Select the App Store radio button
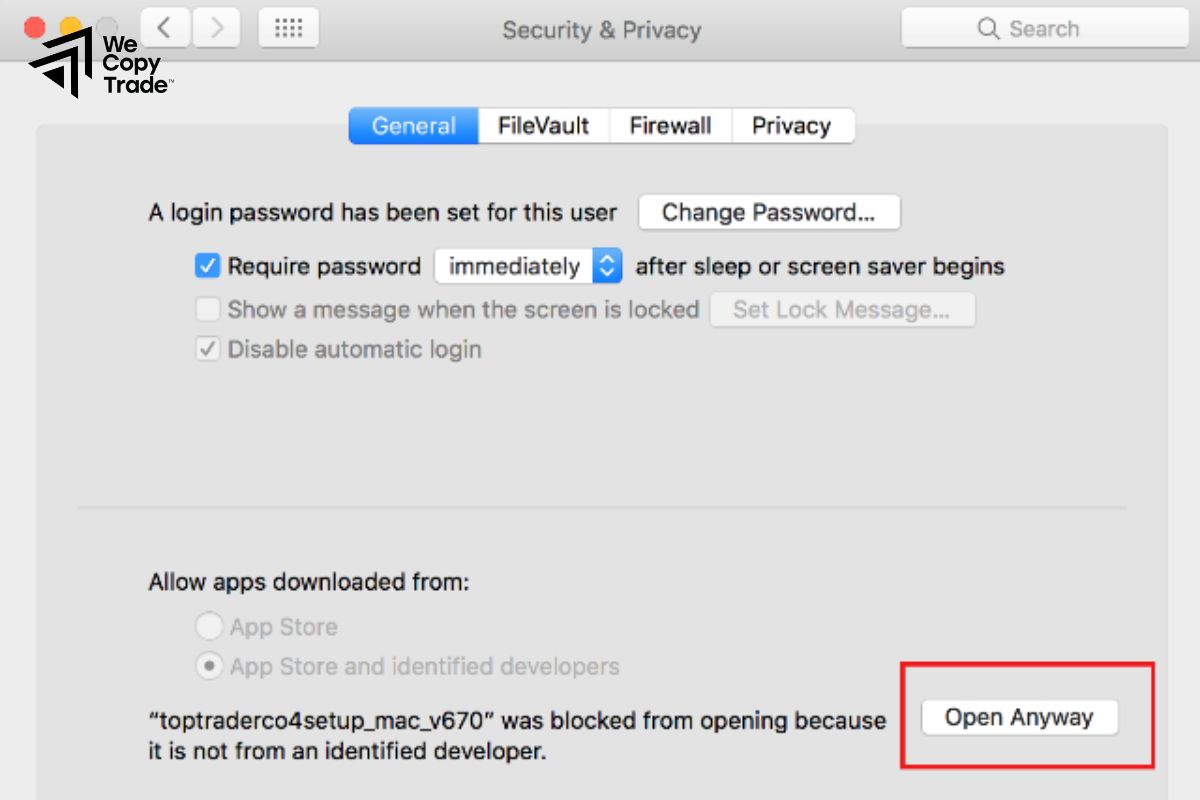The height and width of the screenshot is (800, 1200). pyautogui.click(x=209, y=627)
